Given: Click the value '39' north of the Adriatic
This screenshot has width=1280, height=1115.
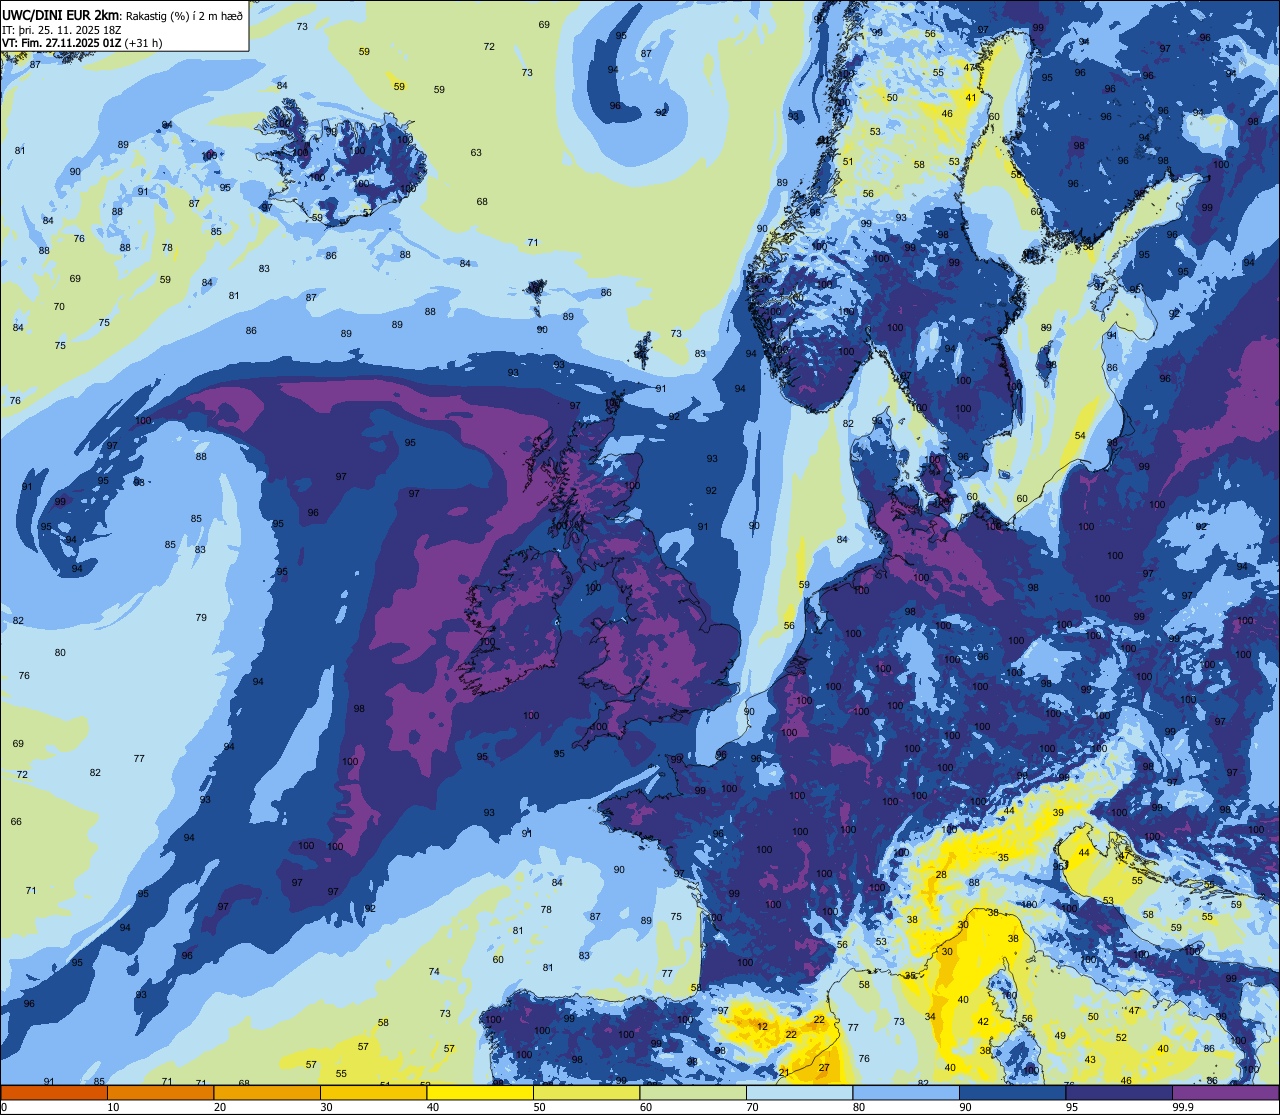Looking at the screenshot, I should (x=1058, y=813).
